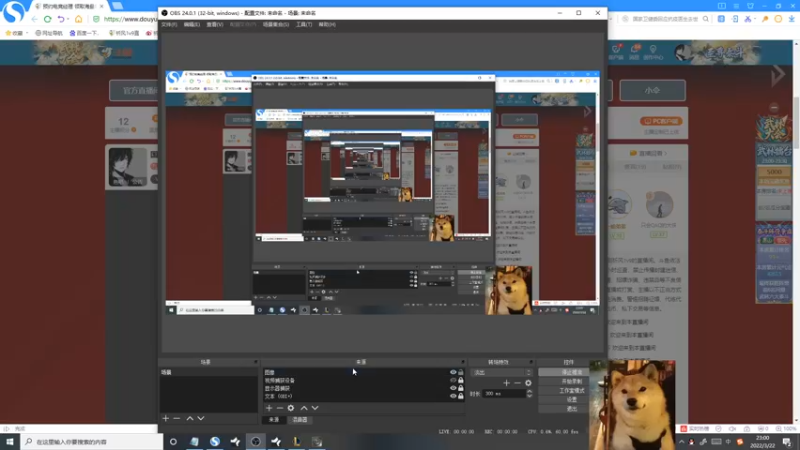Expand the dropdown beside the scissors tool
This screenshot has height=450, width=800.
(x=755, y=19)
